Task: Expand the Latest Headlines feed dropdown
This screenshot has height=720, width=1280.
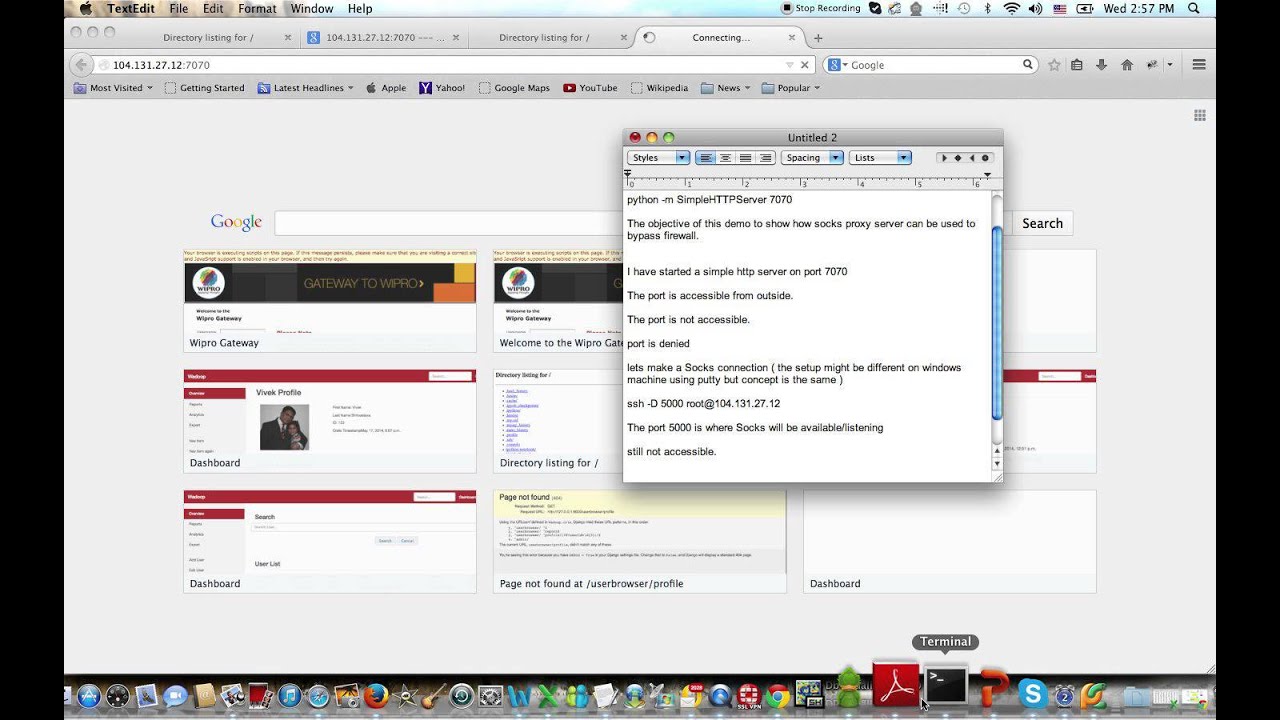Action: click(305, 88)
